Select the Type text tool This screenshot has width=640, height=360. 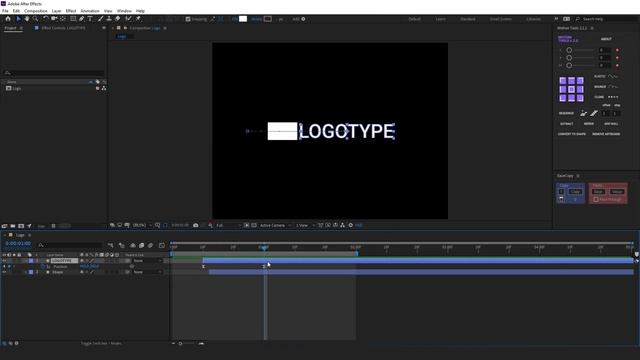click(x=90, y=19)
